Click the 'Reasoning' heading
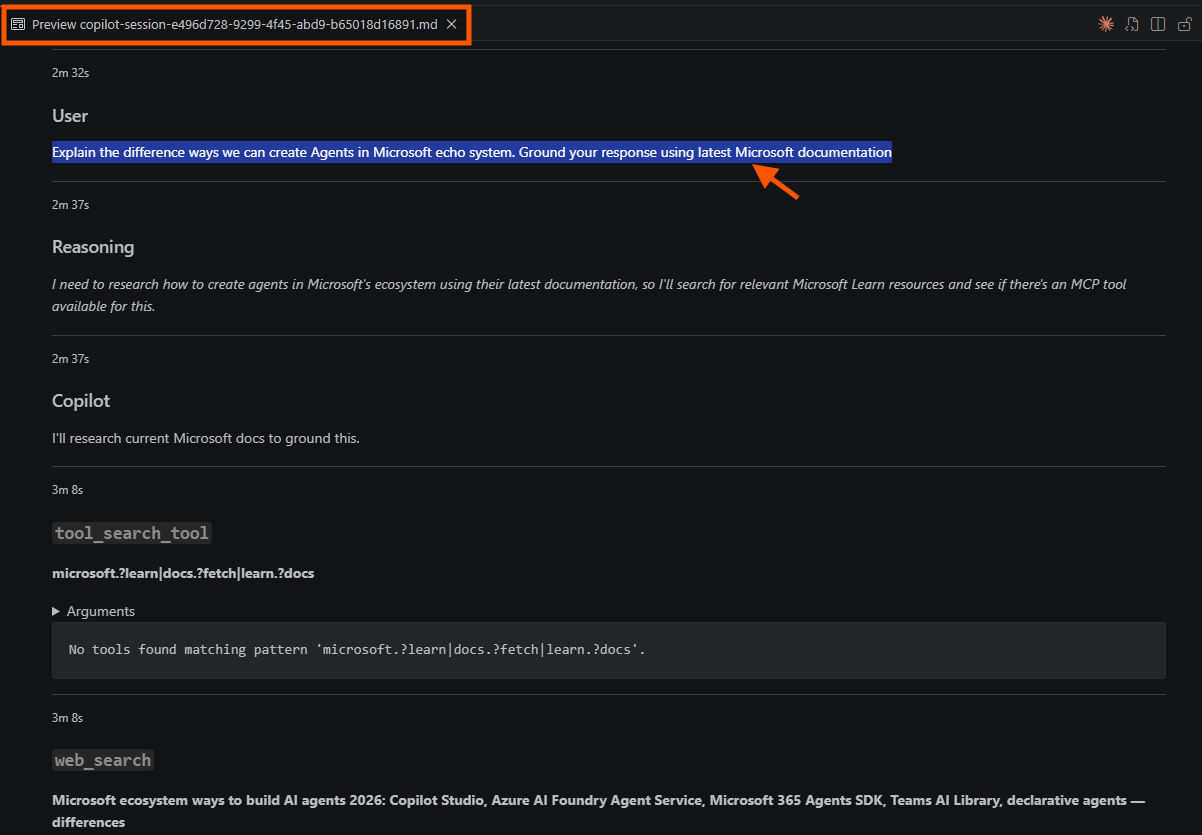The height and width of the screenshot is (835, 1202). [x=93, y=247]
